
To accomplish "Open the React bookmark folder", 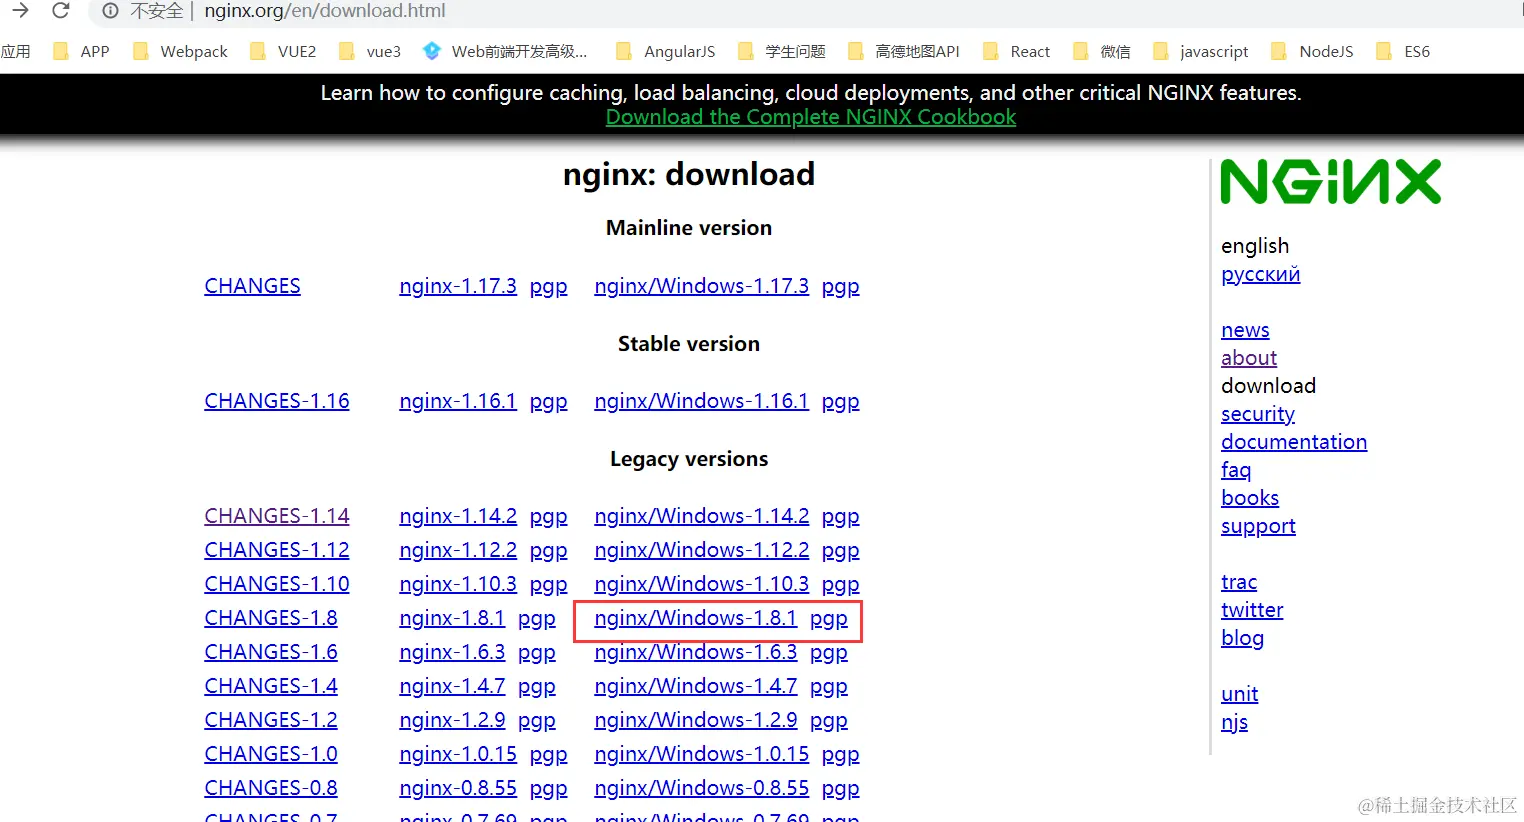I will tap(1017, 51).
